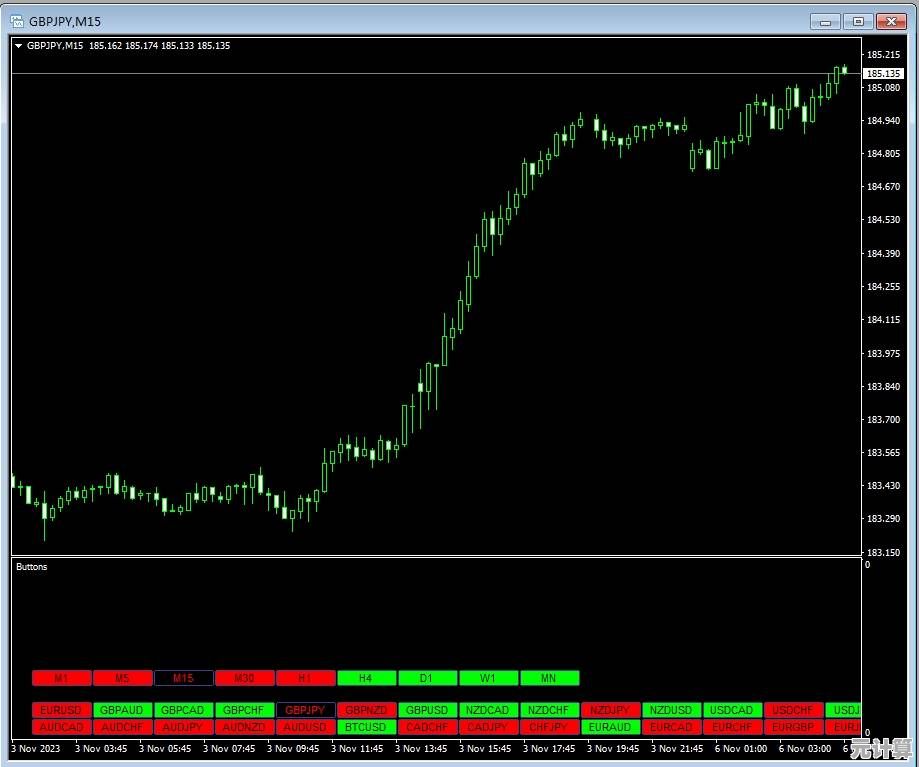Select the W1 weekly timeframe
The width and height of the screenshot is (919, 767).
point(488,678)
